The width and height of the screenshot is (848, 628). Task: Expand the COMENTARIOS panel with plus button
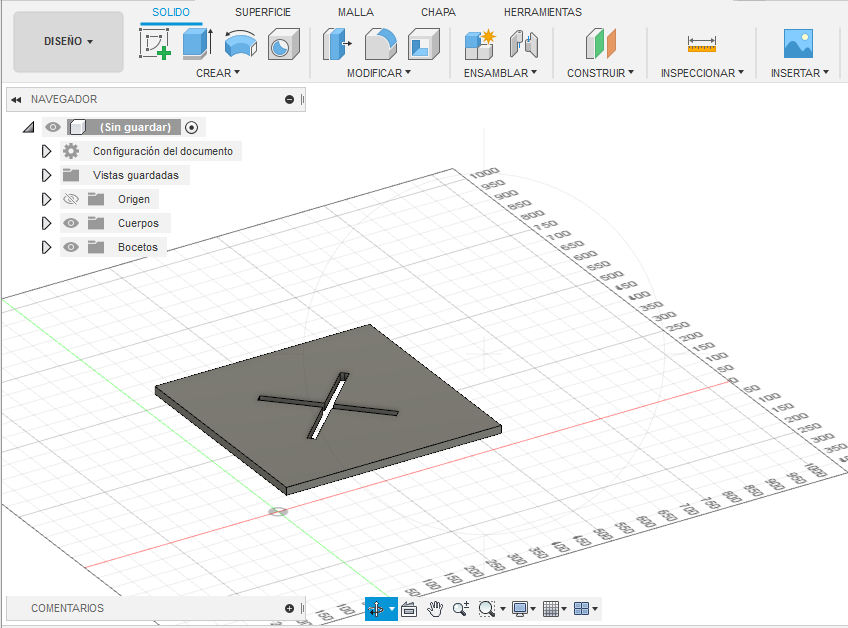[289, 608]
